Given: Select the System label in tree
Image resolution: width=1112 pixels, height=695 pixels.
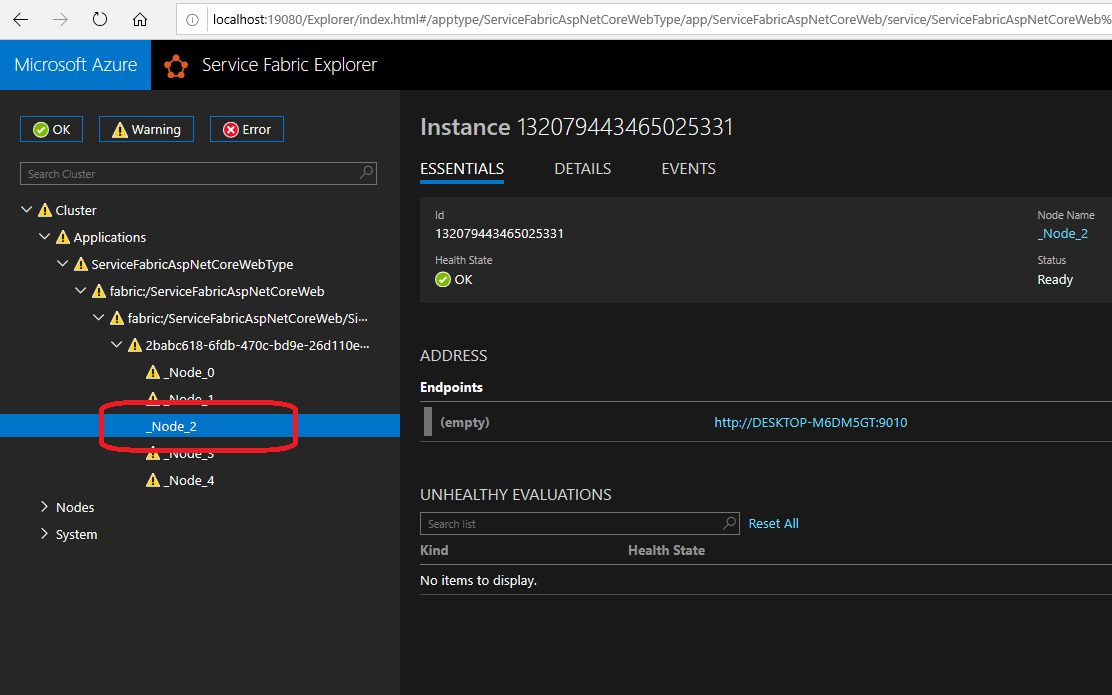Looking at the screenshot, I should 77,534.
